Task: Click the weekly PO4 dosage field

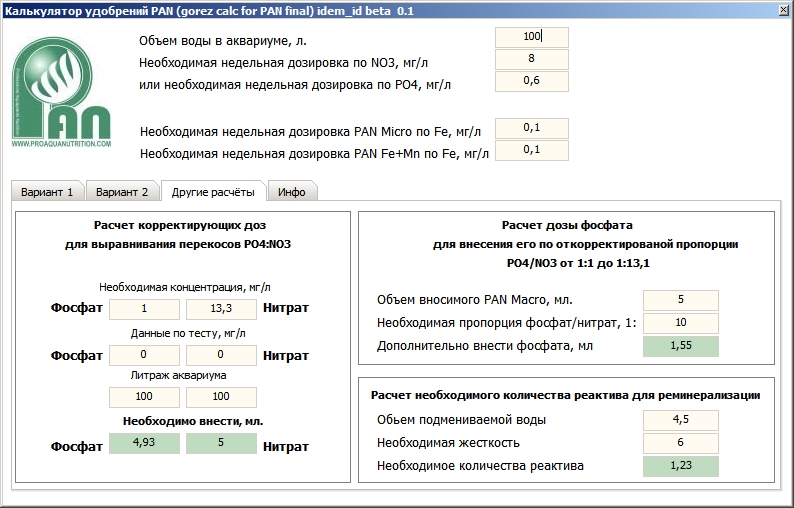Action: click(531, 82)
